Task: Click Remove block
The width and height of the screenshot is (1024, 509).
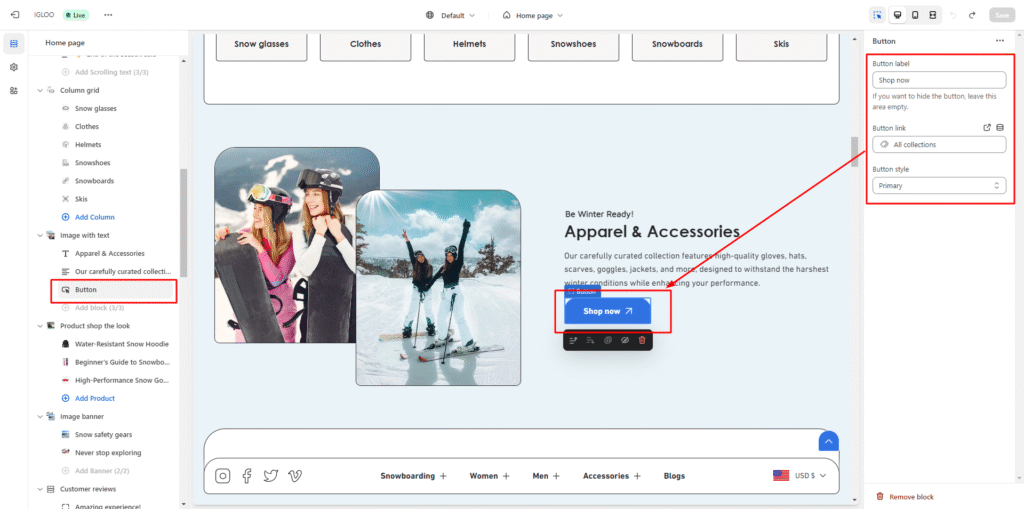Action: point(911,497)
